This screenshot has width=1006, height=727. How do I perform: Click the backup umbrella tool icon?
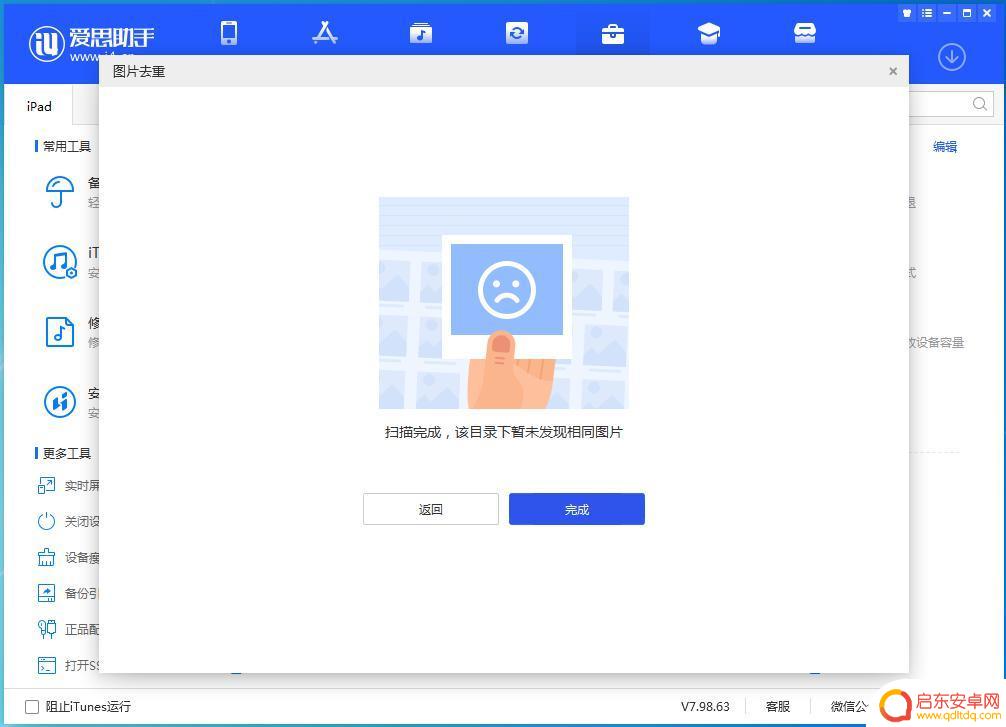(60, 192)
